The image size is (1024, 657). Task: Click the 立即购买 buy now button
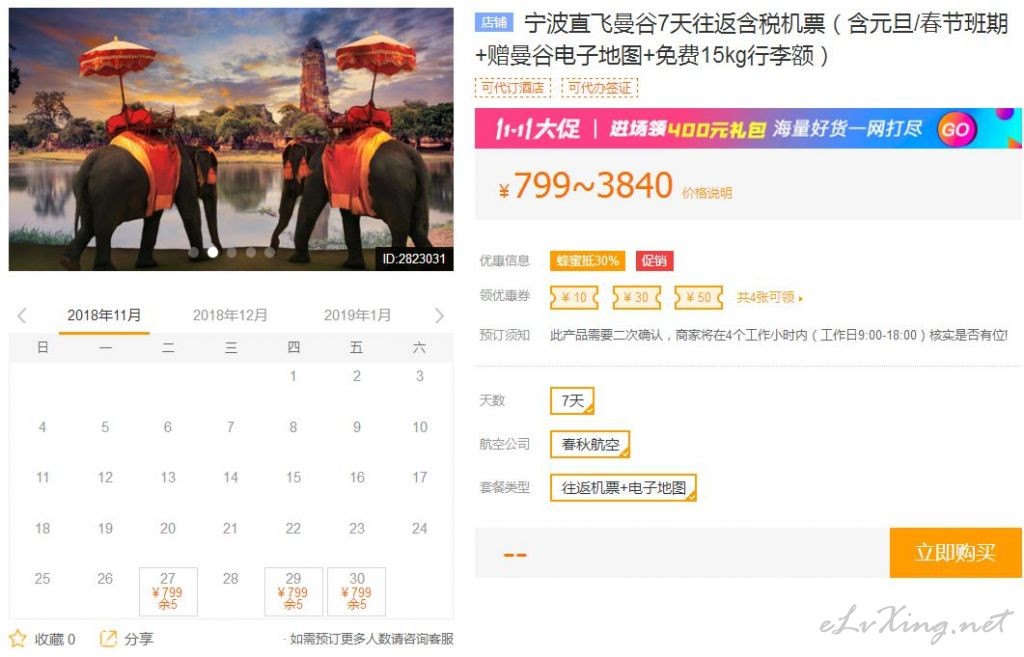[955, 553]
